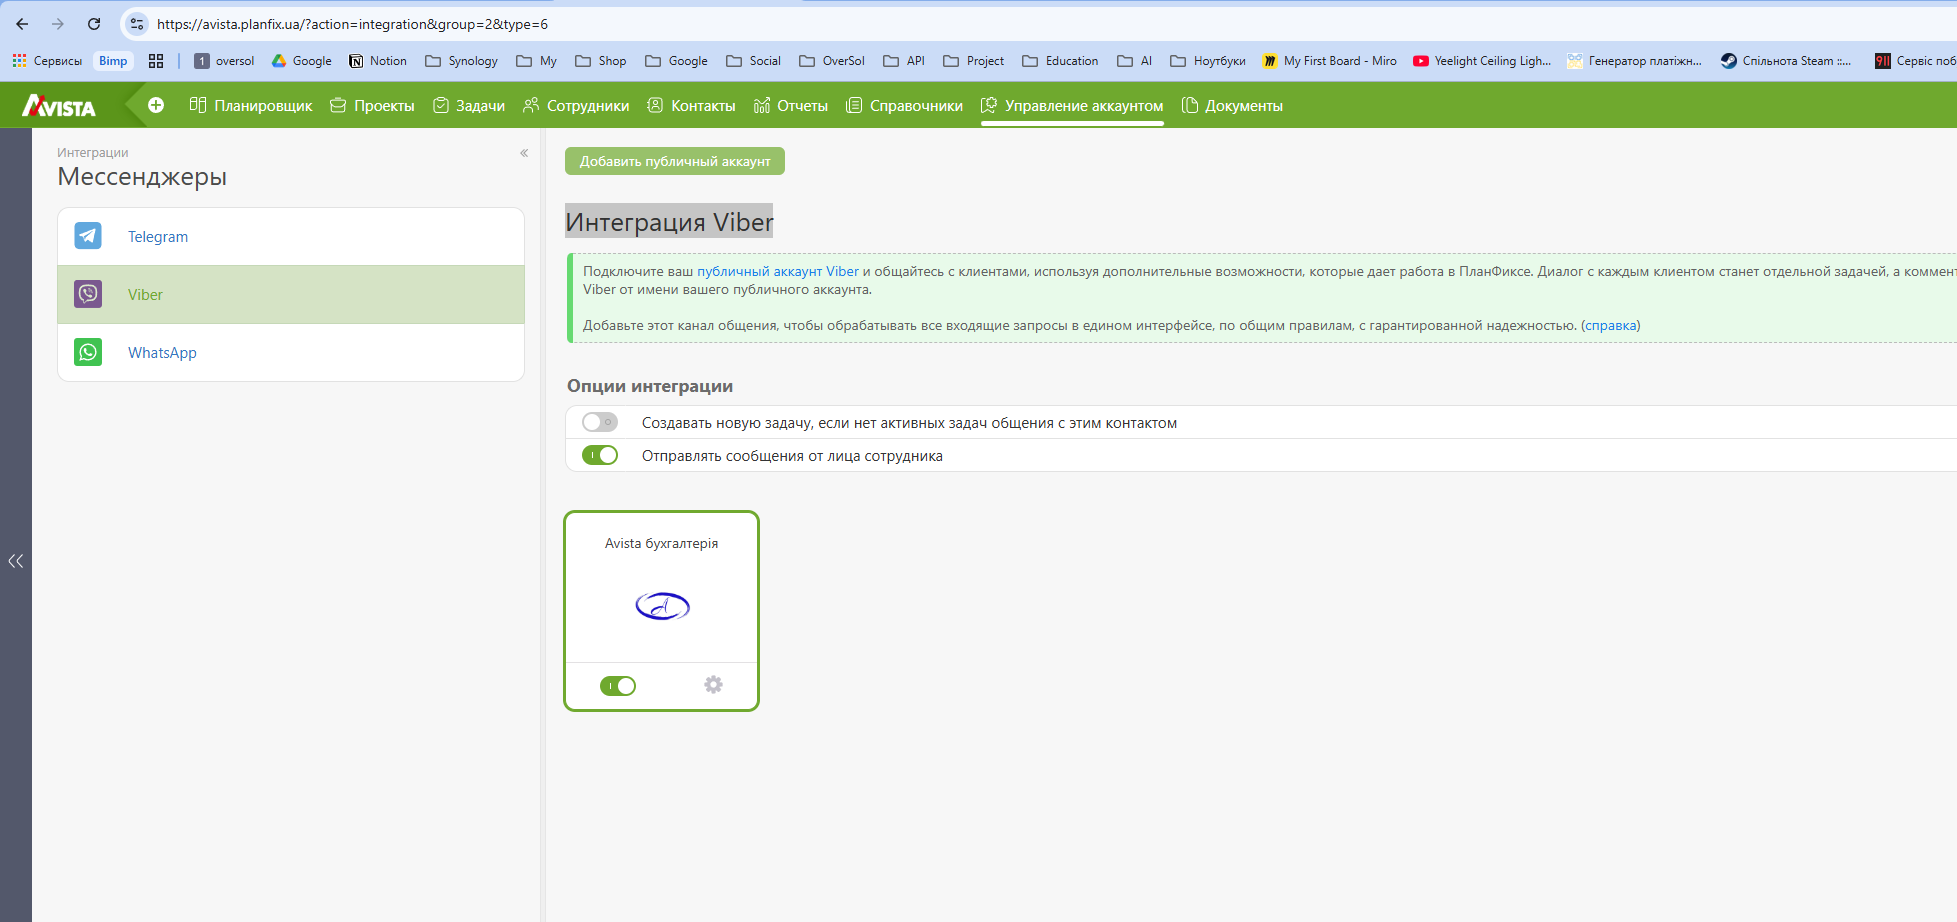Open My First Board - Miro bookmark

1330,61
